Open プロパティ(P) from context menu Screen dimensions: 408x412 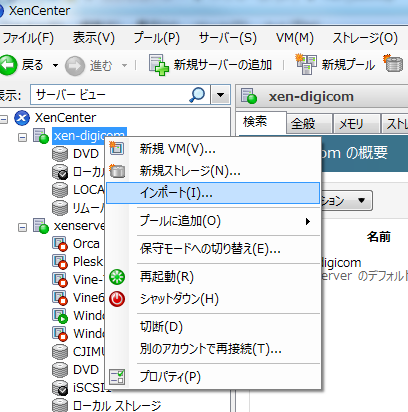(x=213, y=377)
